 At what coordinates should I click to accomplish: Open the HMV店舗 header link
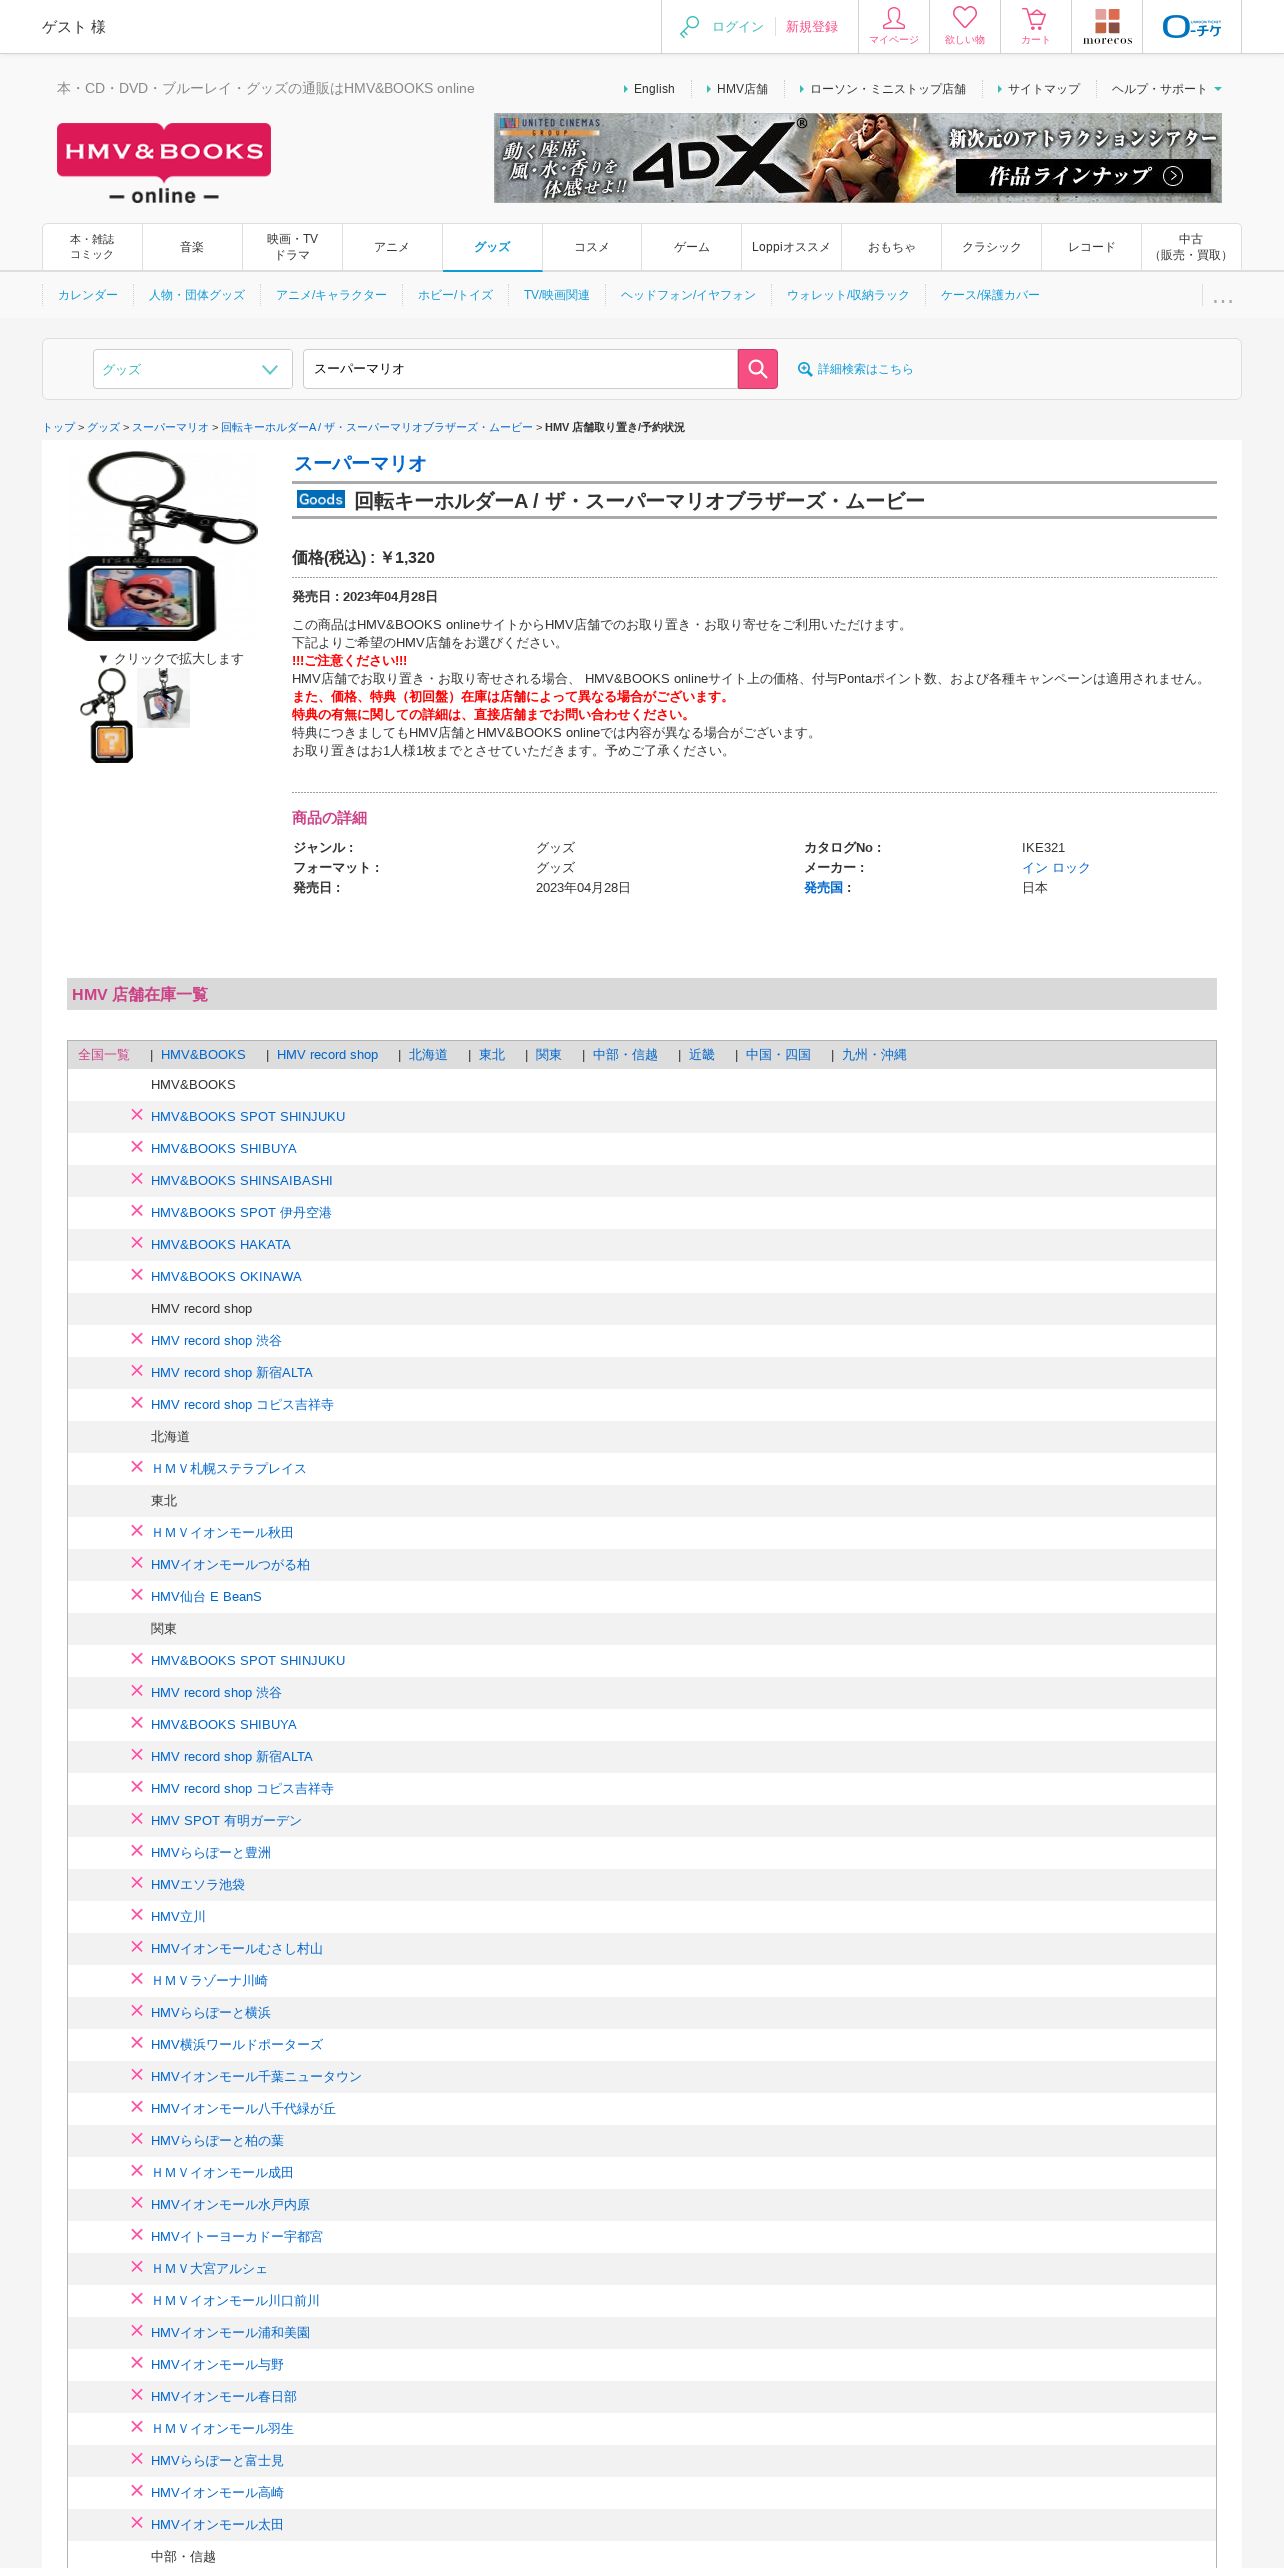tap(742, 89)
